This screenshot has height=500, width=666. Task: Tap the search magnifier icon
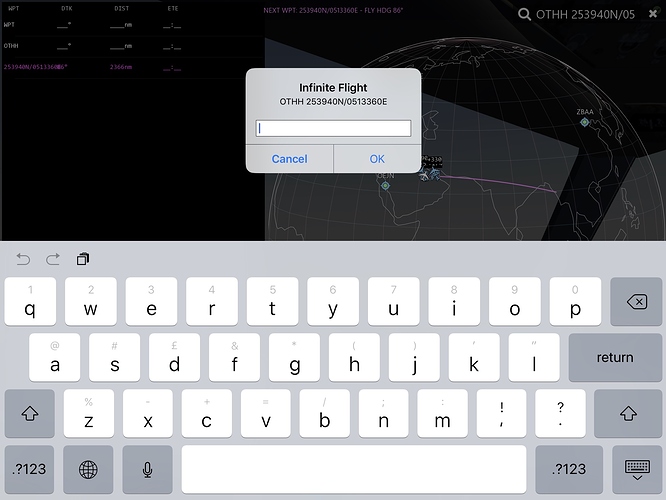524,14
